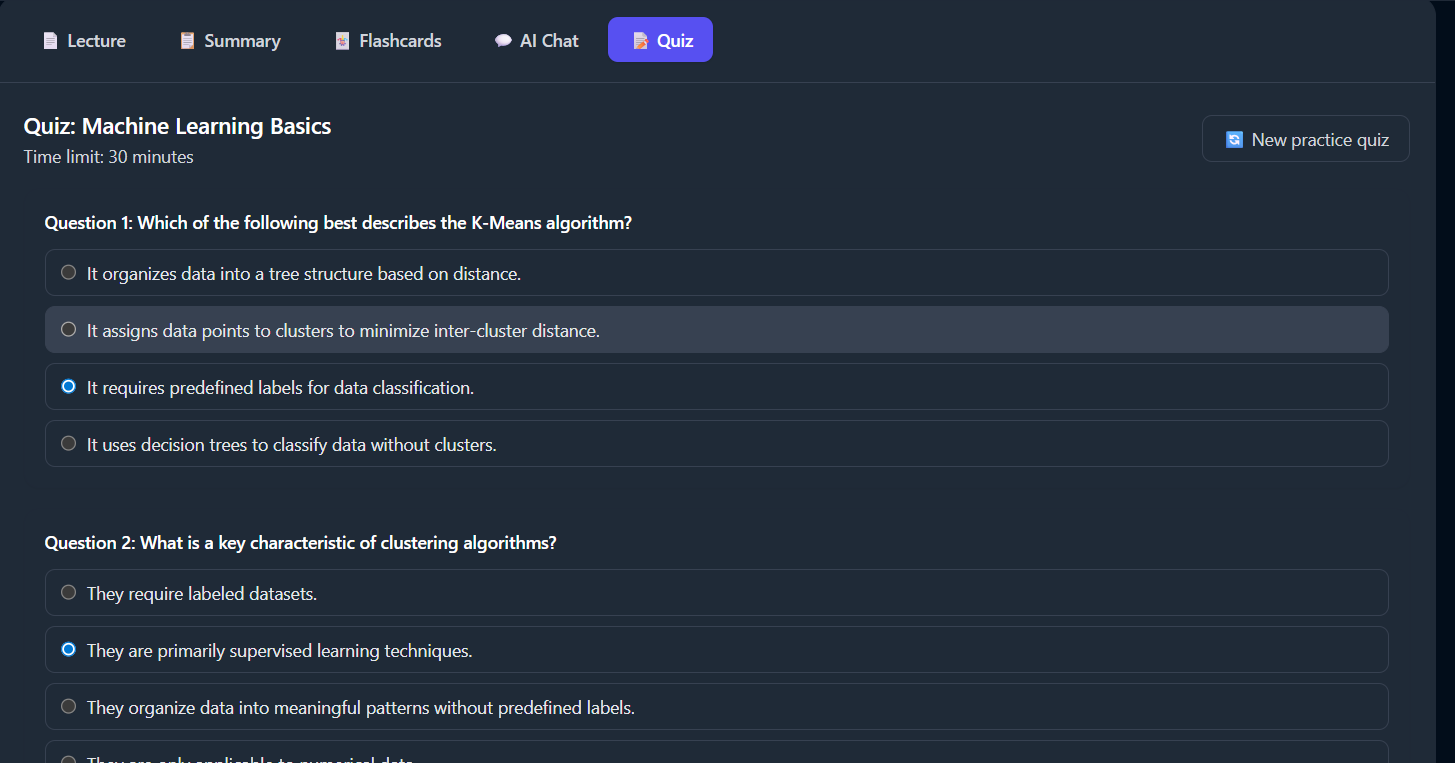Click the speech bubble icon beside AI Chat
This screenshot has height=763, width=1455.
point(503,40)
